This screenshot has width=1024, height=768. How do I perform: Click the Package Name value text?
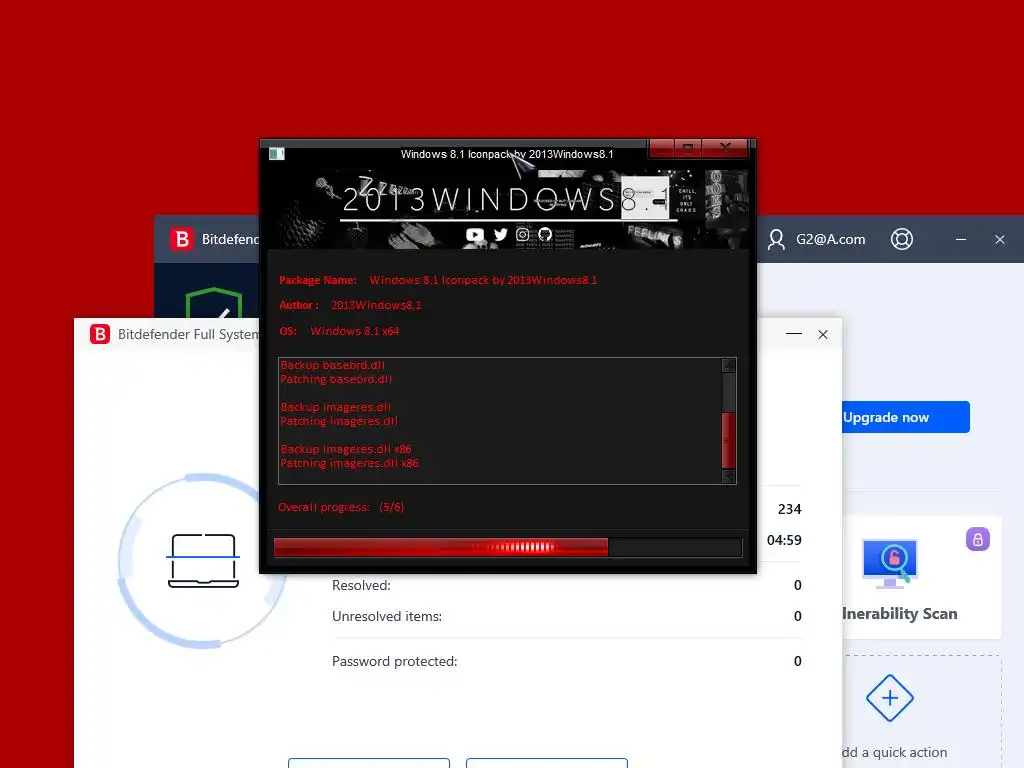point(483,280)
